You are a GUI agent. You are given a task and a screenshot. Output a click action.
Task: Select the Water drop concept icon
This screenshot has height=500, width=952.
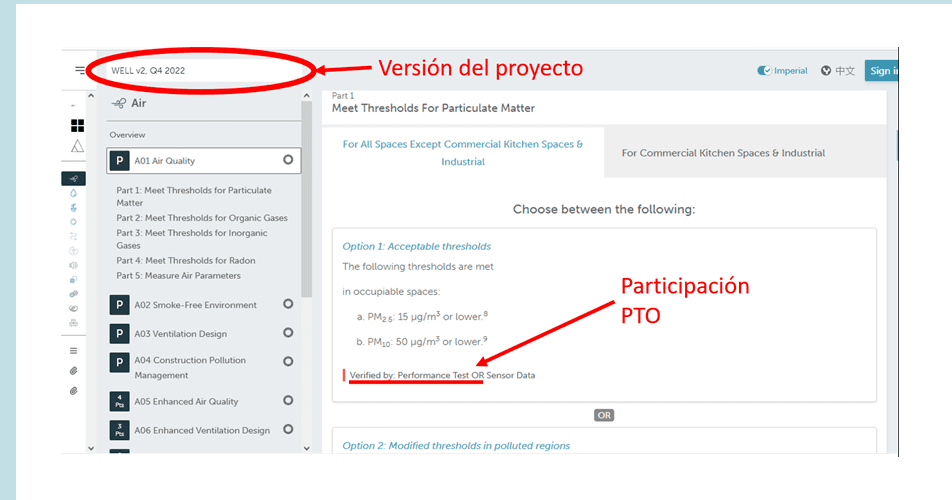[73, 193]
